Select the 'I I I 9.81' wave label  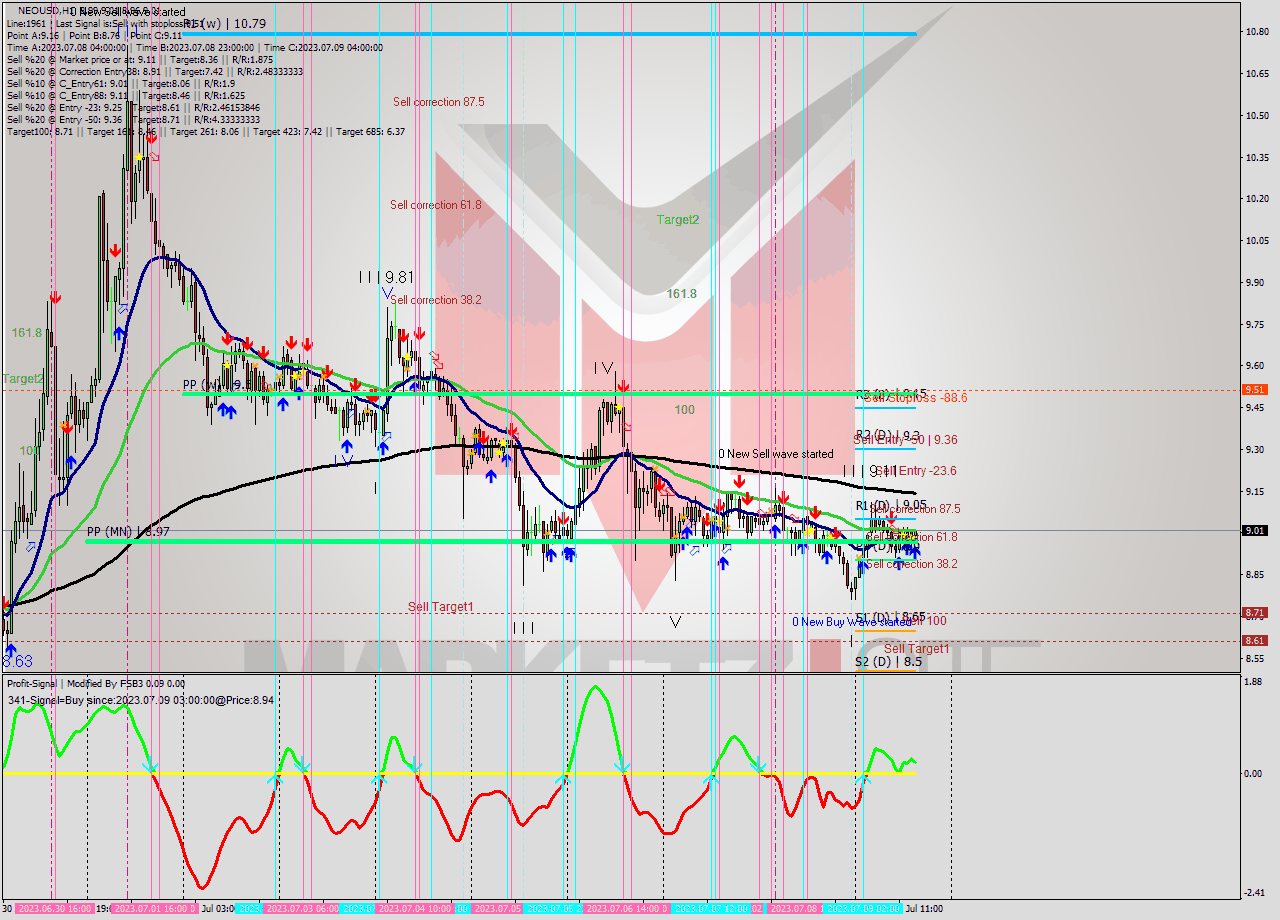pyautogui.click(x=387, y=277)
